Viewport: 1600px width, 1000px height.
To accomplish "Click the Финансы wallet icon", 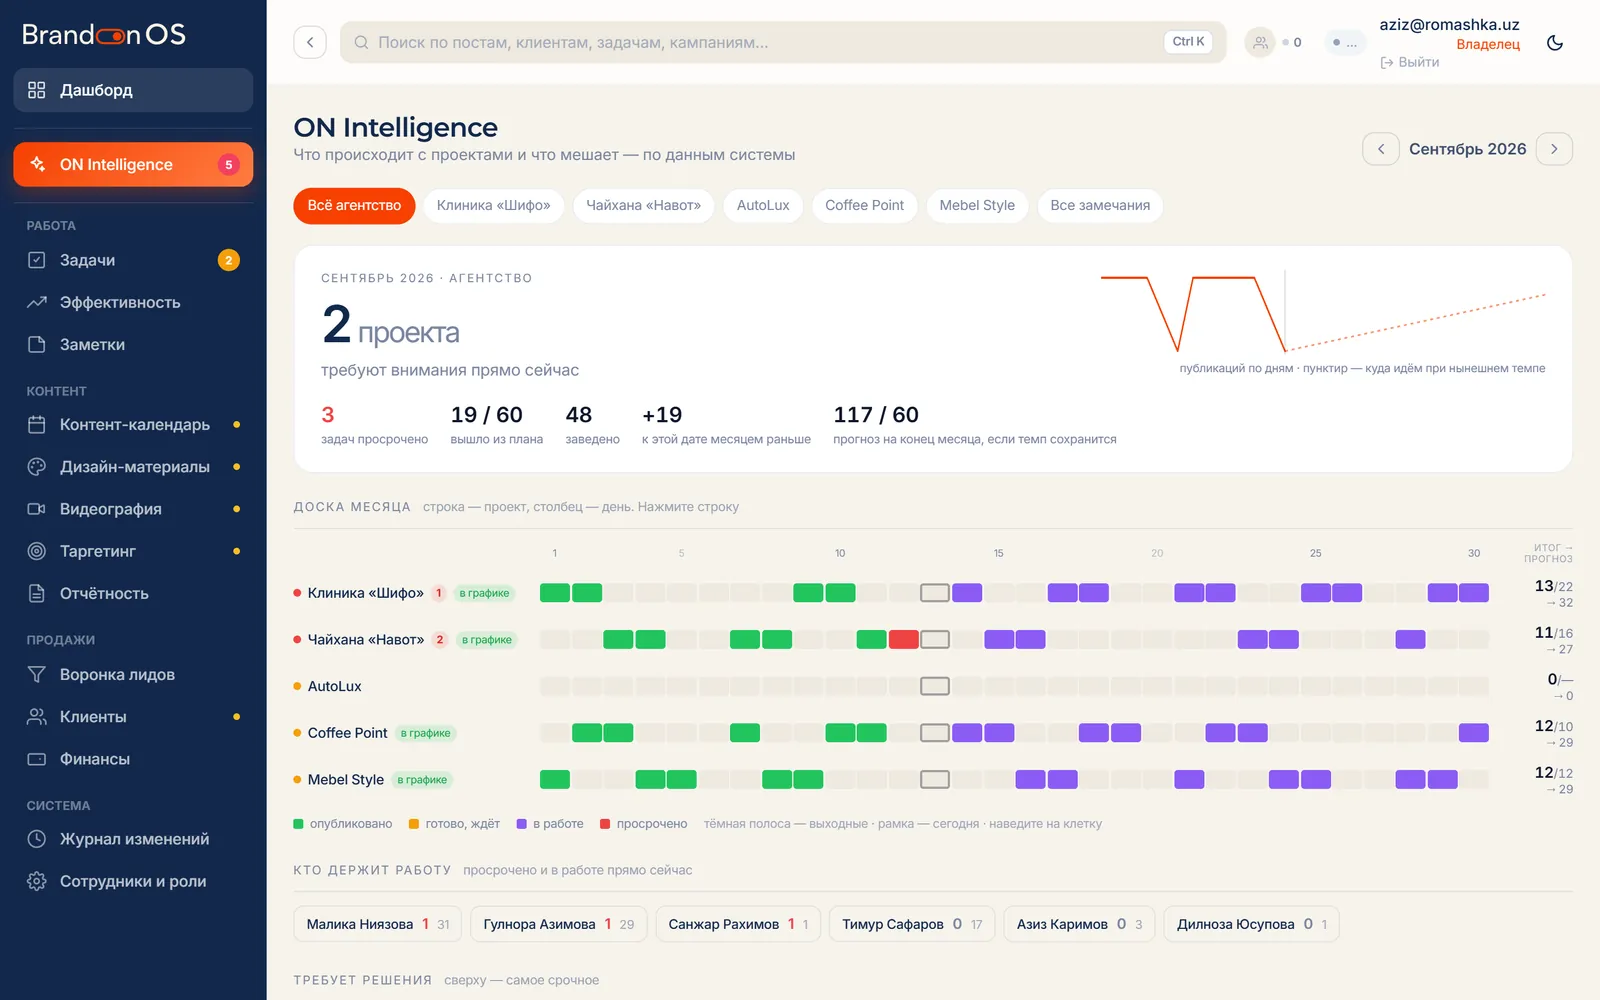I will coord(37,759).
